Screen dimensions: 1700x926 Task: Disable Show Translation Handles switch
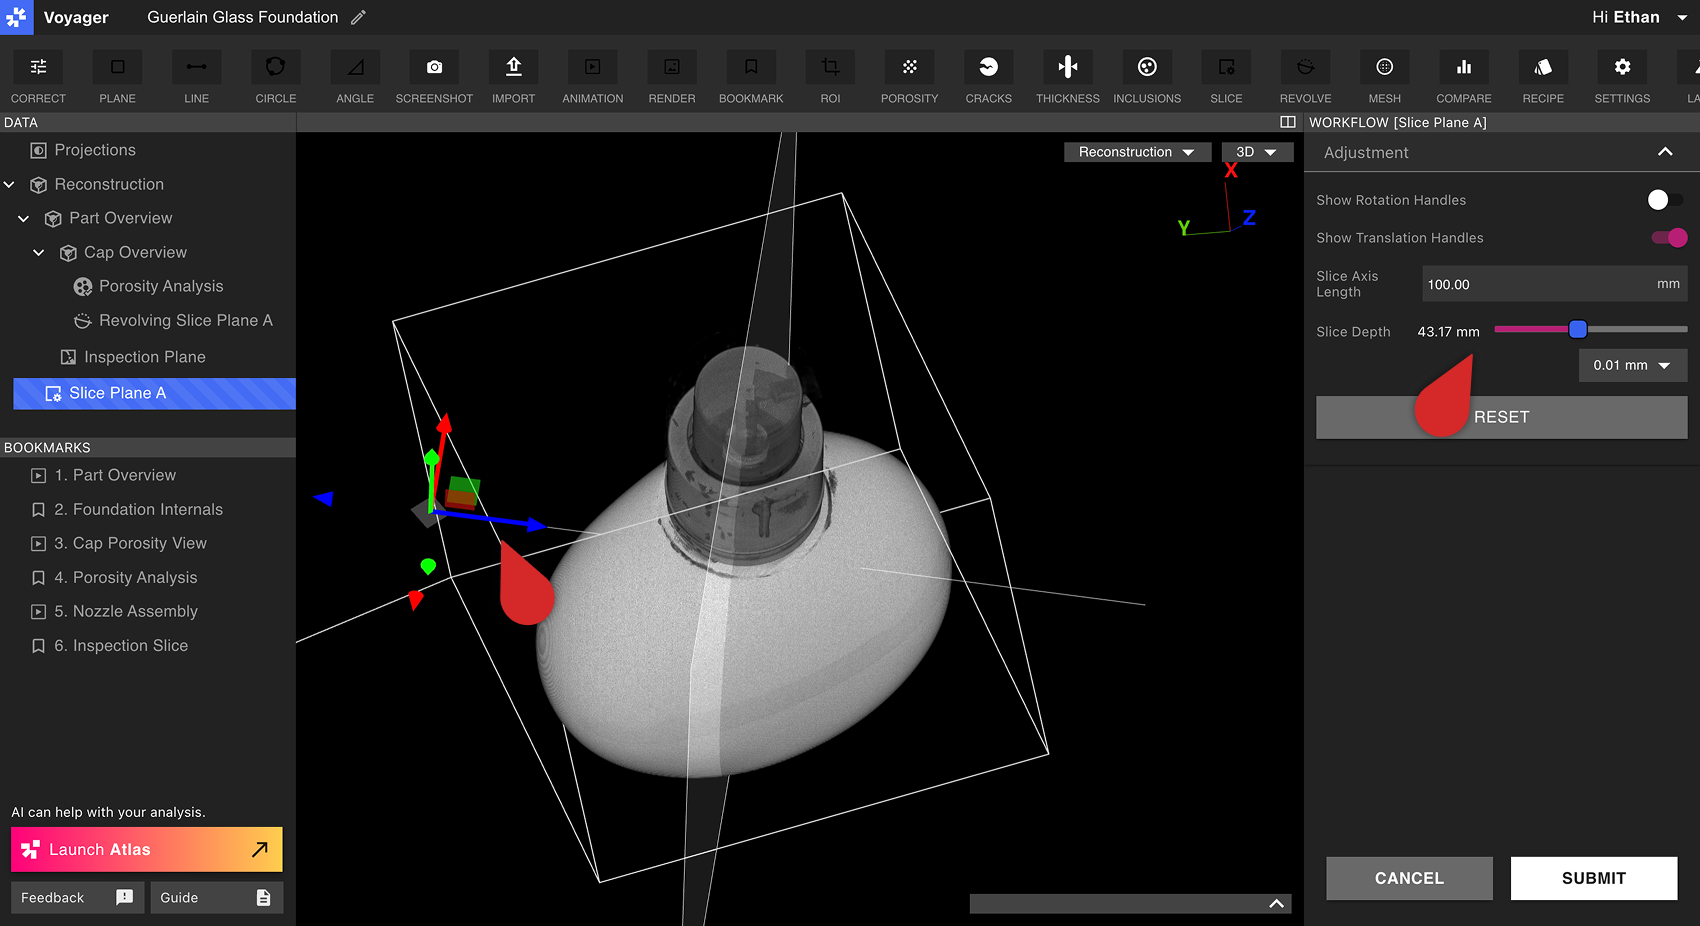(x=1669, y=238)
